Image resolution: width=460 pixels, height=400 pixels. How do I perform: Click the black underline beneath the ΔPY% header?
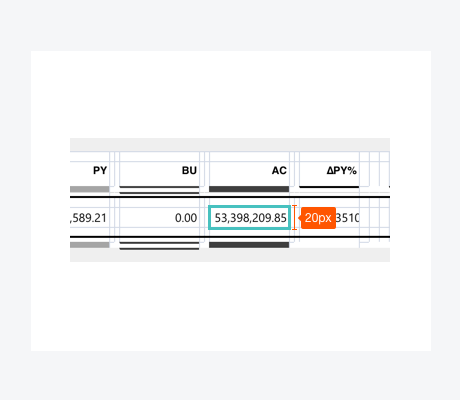click(329, 187)
